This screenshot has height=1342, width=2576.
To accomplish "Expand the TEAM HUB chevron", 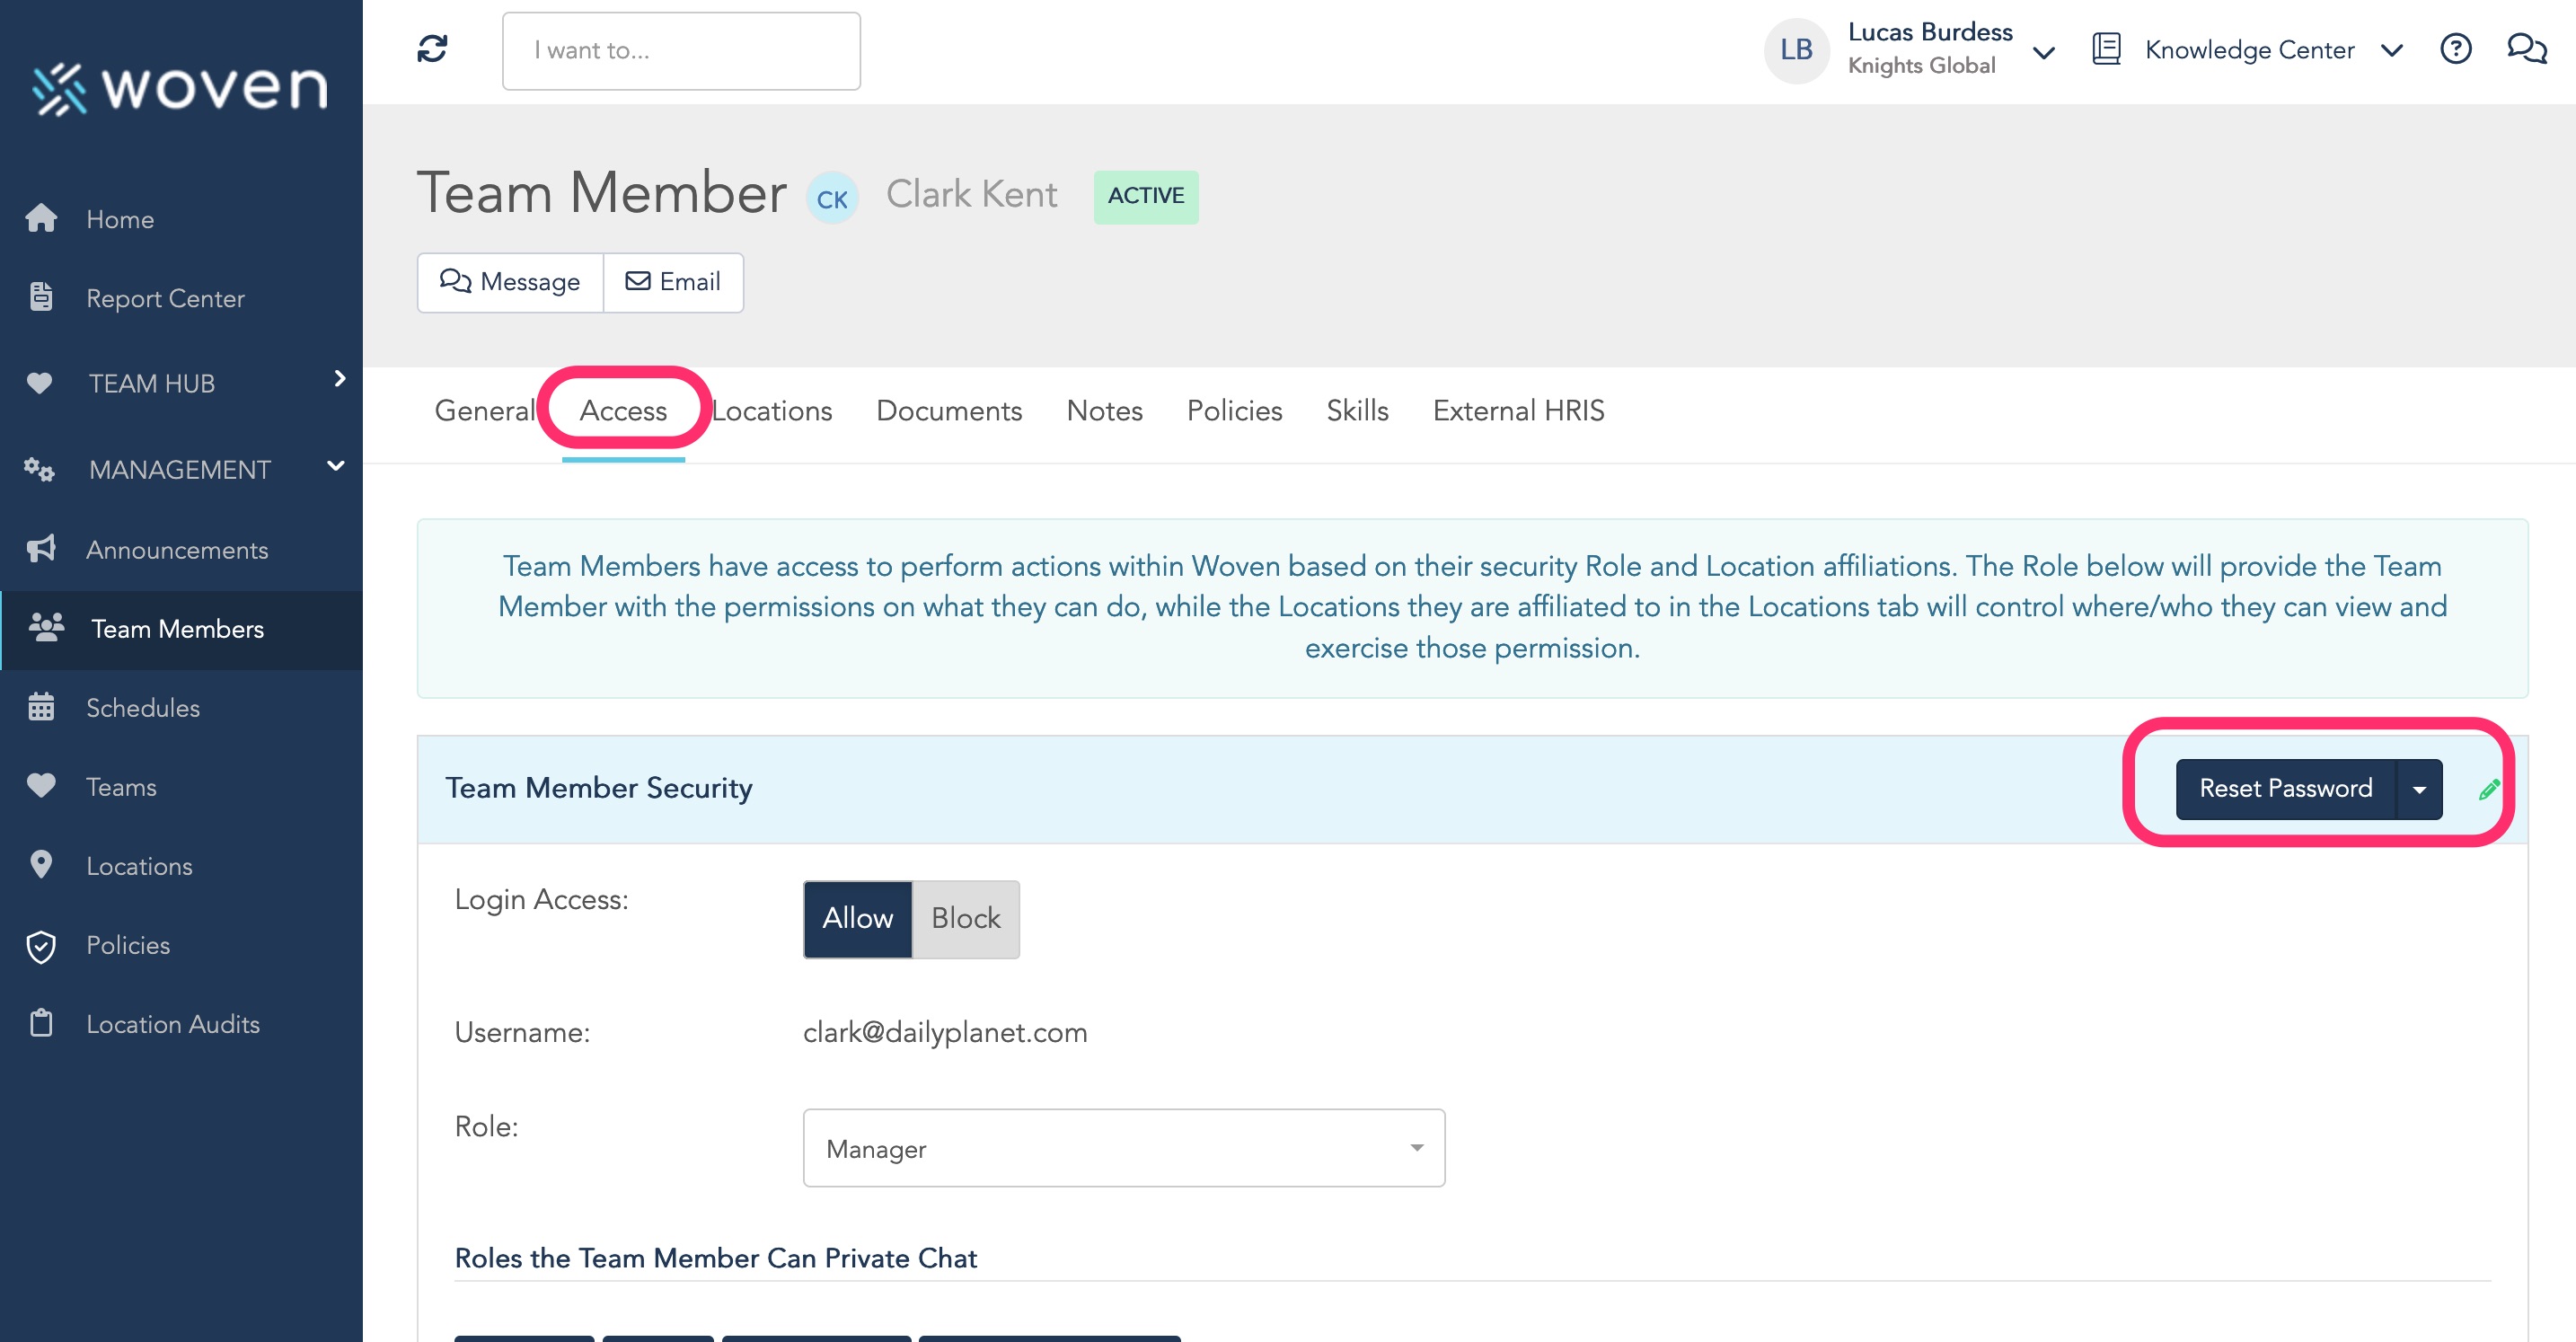I will (x=339, y=379).
